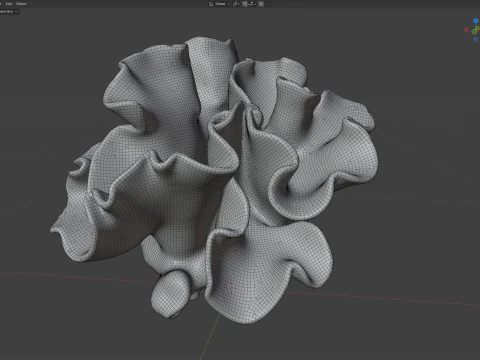Open the Global transform orientation dropdown

click(x=219, y=4)
